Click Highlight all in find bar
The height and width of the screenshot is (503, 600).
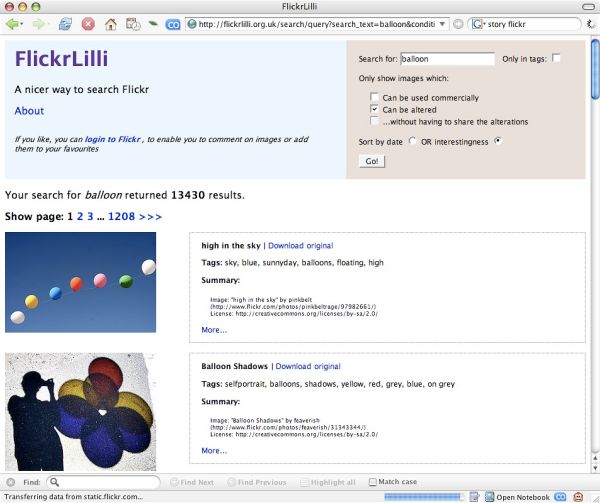coord(328,482)
